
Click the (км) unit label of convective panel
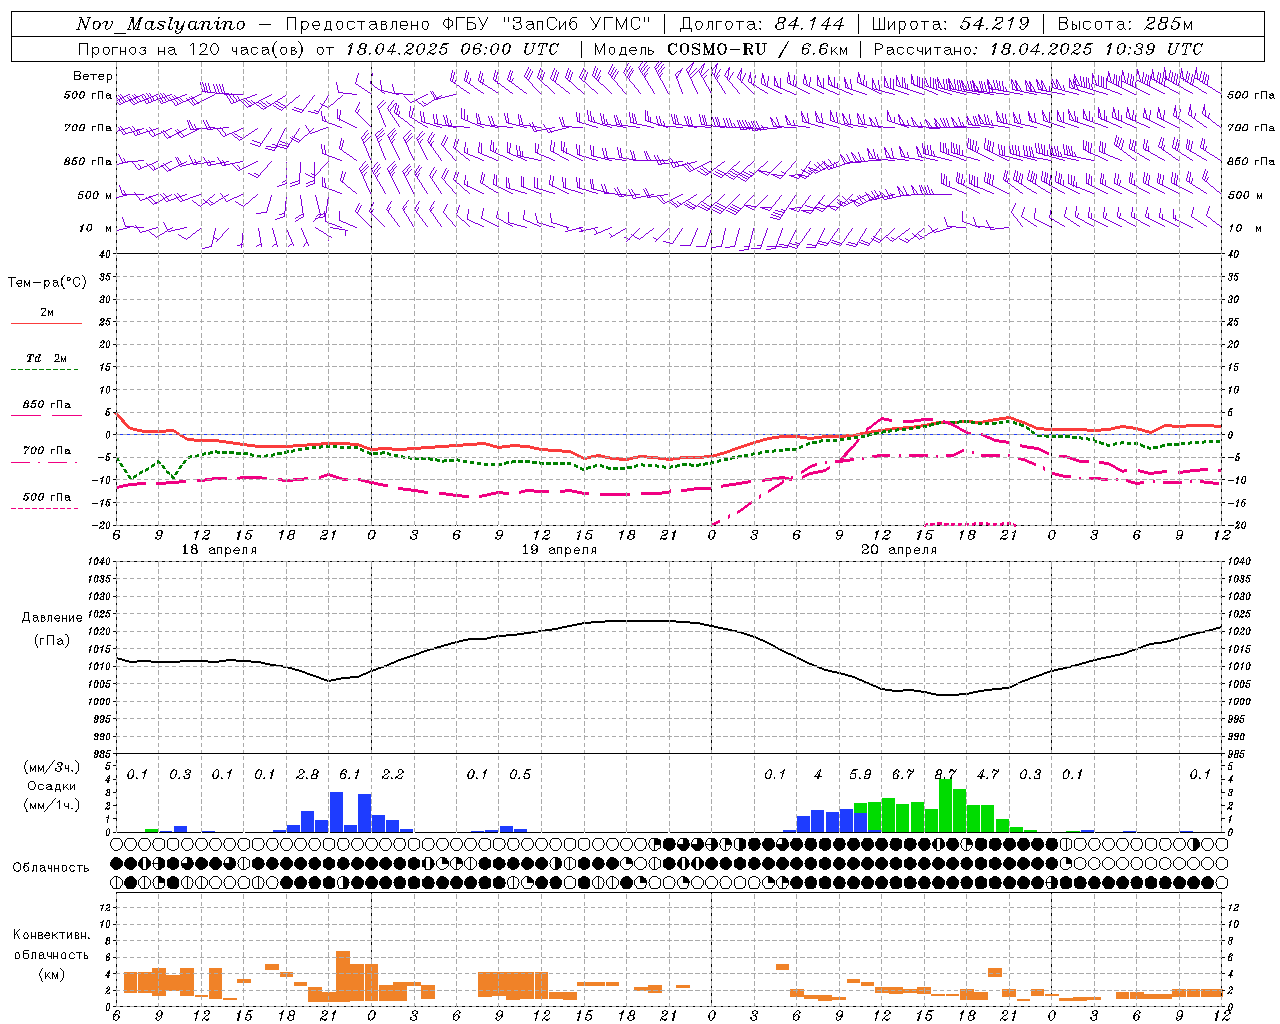coord(51,974)
